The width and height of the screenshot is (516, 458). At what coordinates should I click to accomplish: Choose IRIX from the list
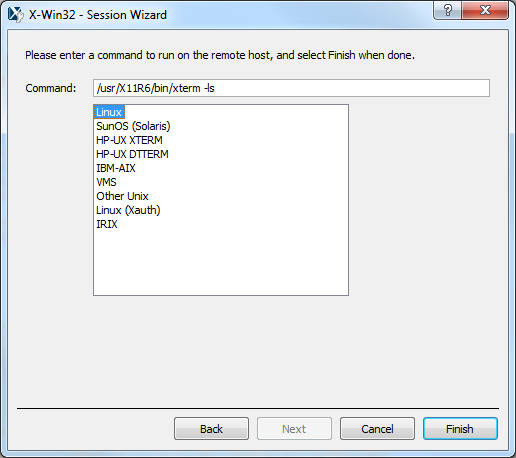click(107, 224)
